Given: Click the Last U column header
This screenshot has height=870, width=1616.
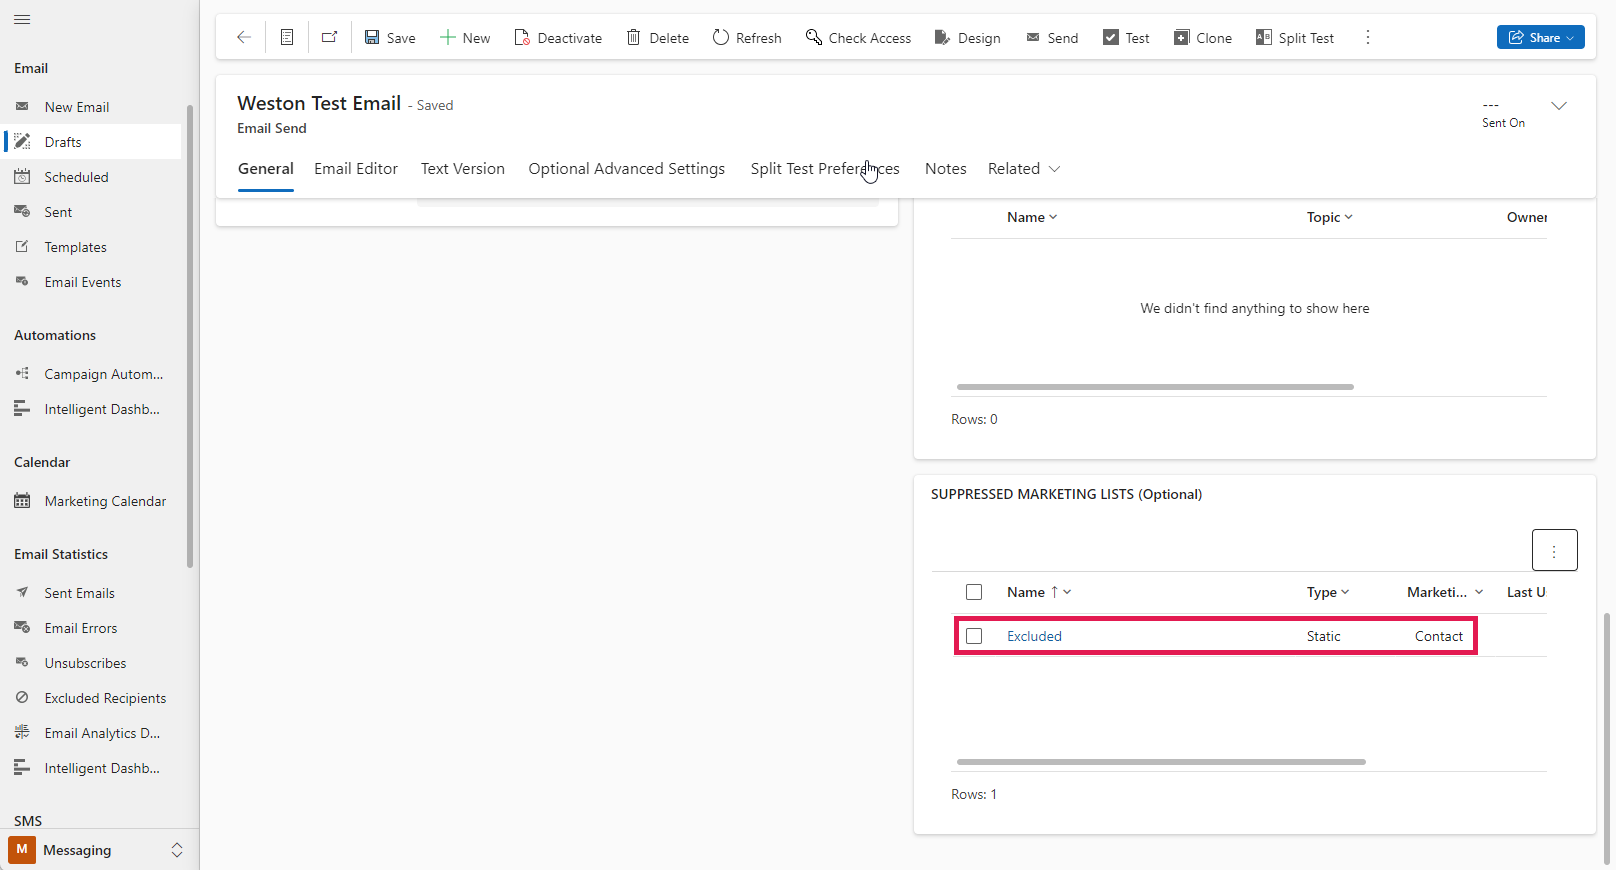Looking at the screenshot, I should tap(1526, 592).
